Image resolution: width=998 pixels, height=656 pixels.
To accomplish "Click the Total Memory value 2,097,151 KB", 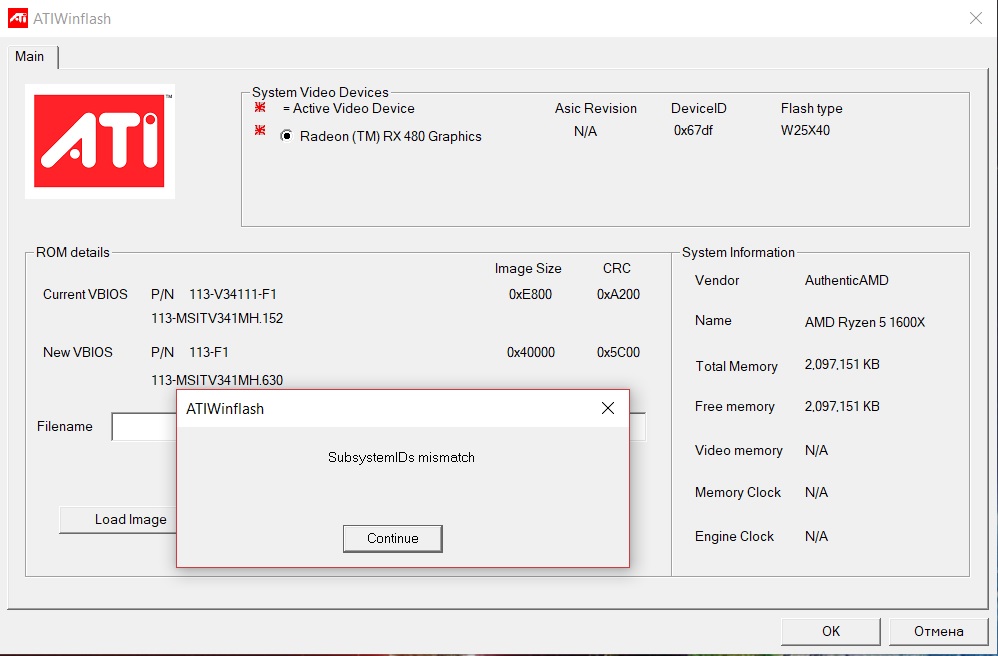I will click(x=842, y=365).
